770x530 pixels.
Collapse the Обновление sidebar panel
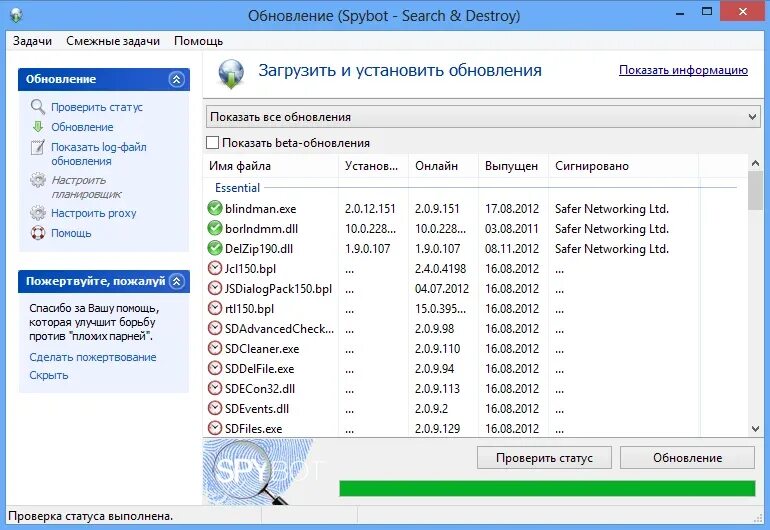pos(176,79)
